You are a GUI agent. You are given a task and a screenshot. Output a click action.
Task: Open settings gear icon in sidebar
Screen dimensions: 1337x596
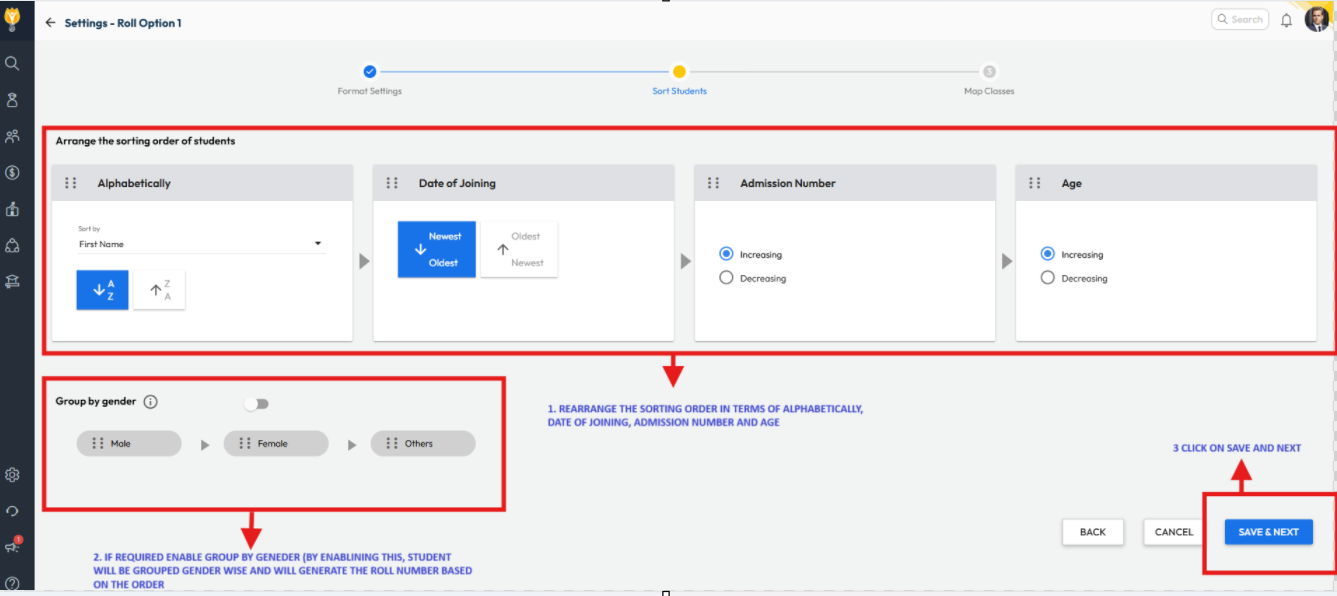point(12,475)
